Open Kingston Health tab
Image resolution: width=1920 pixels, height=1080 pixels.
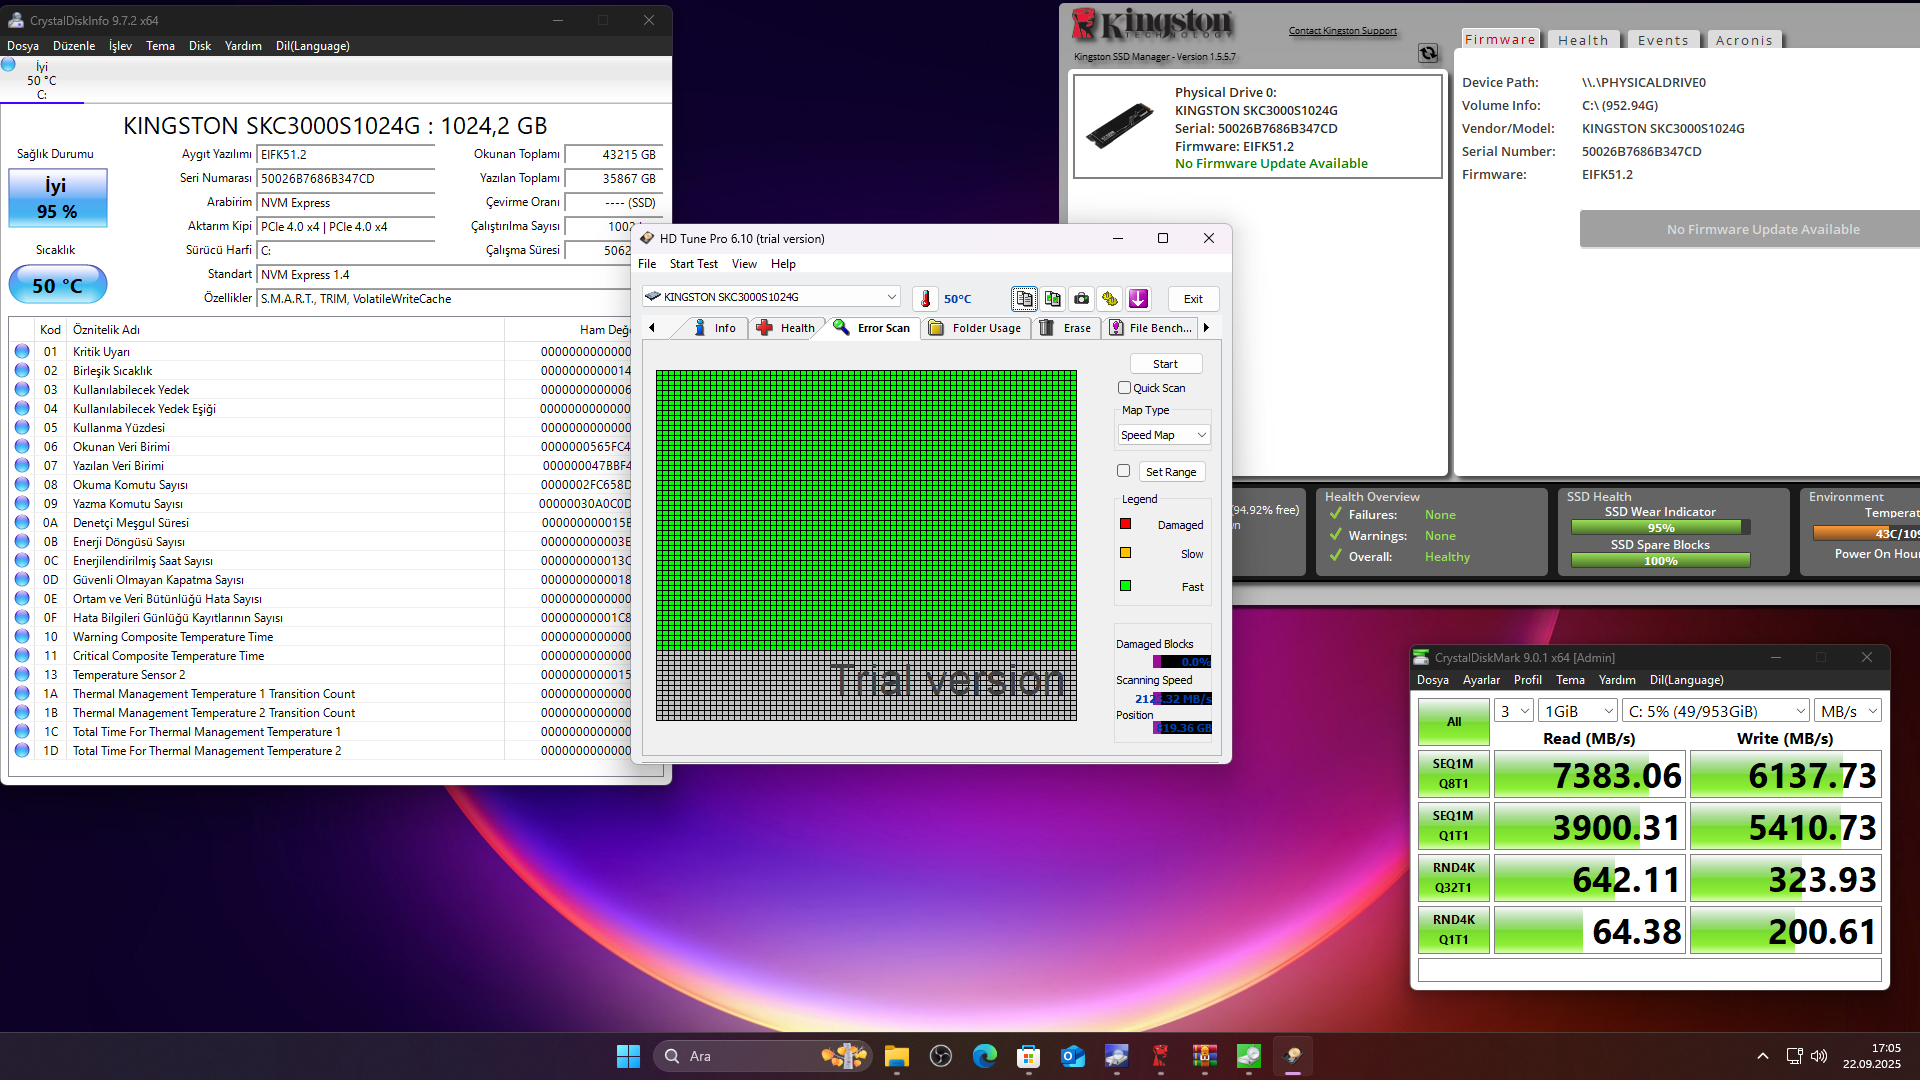[x=1583, y=40]
